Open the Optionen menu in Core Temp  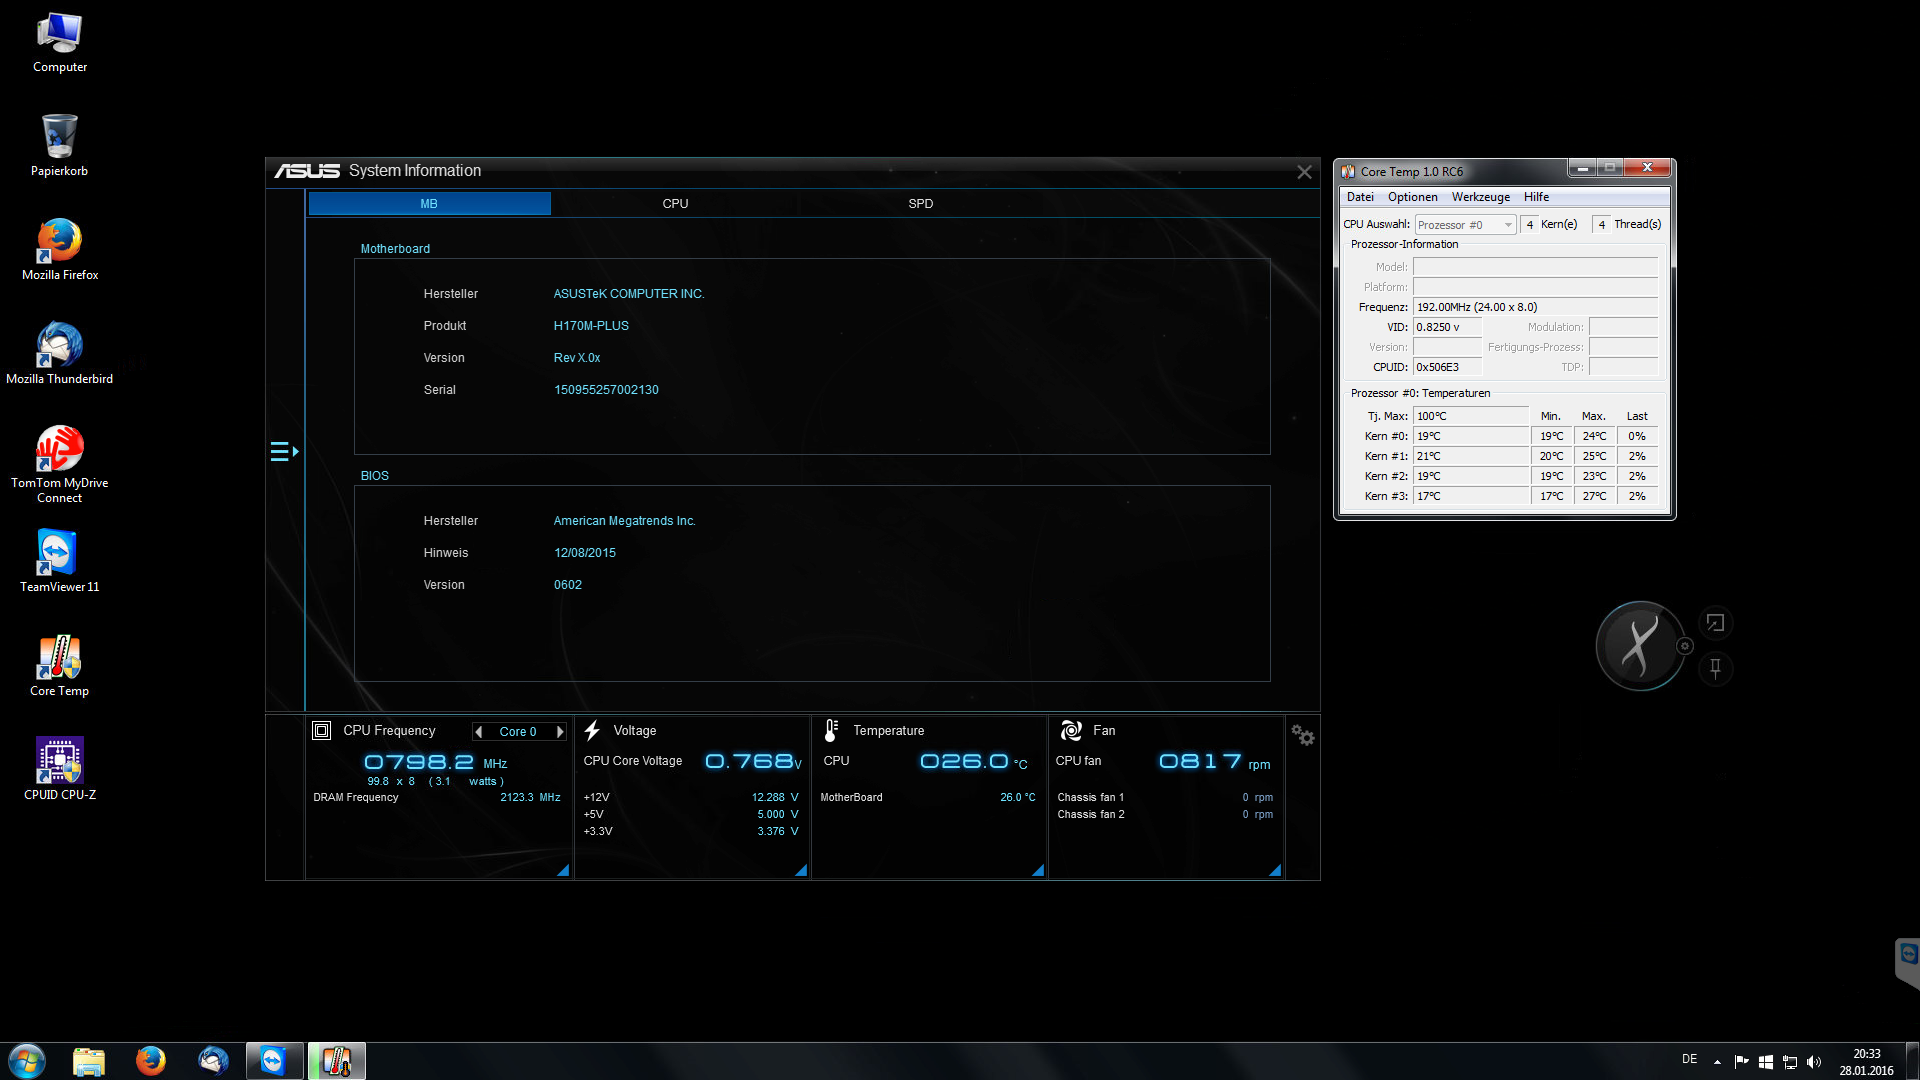(x=1412, y=197)
